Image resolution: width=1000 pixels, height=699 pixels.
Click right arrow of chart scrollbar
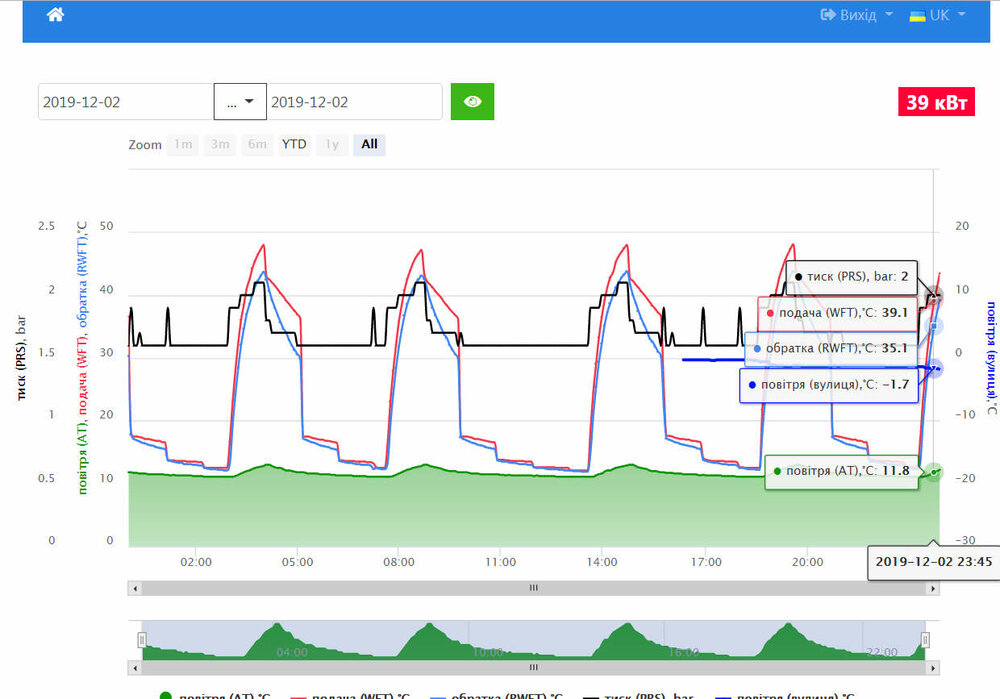click(933, 589)
